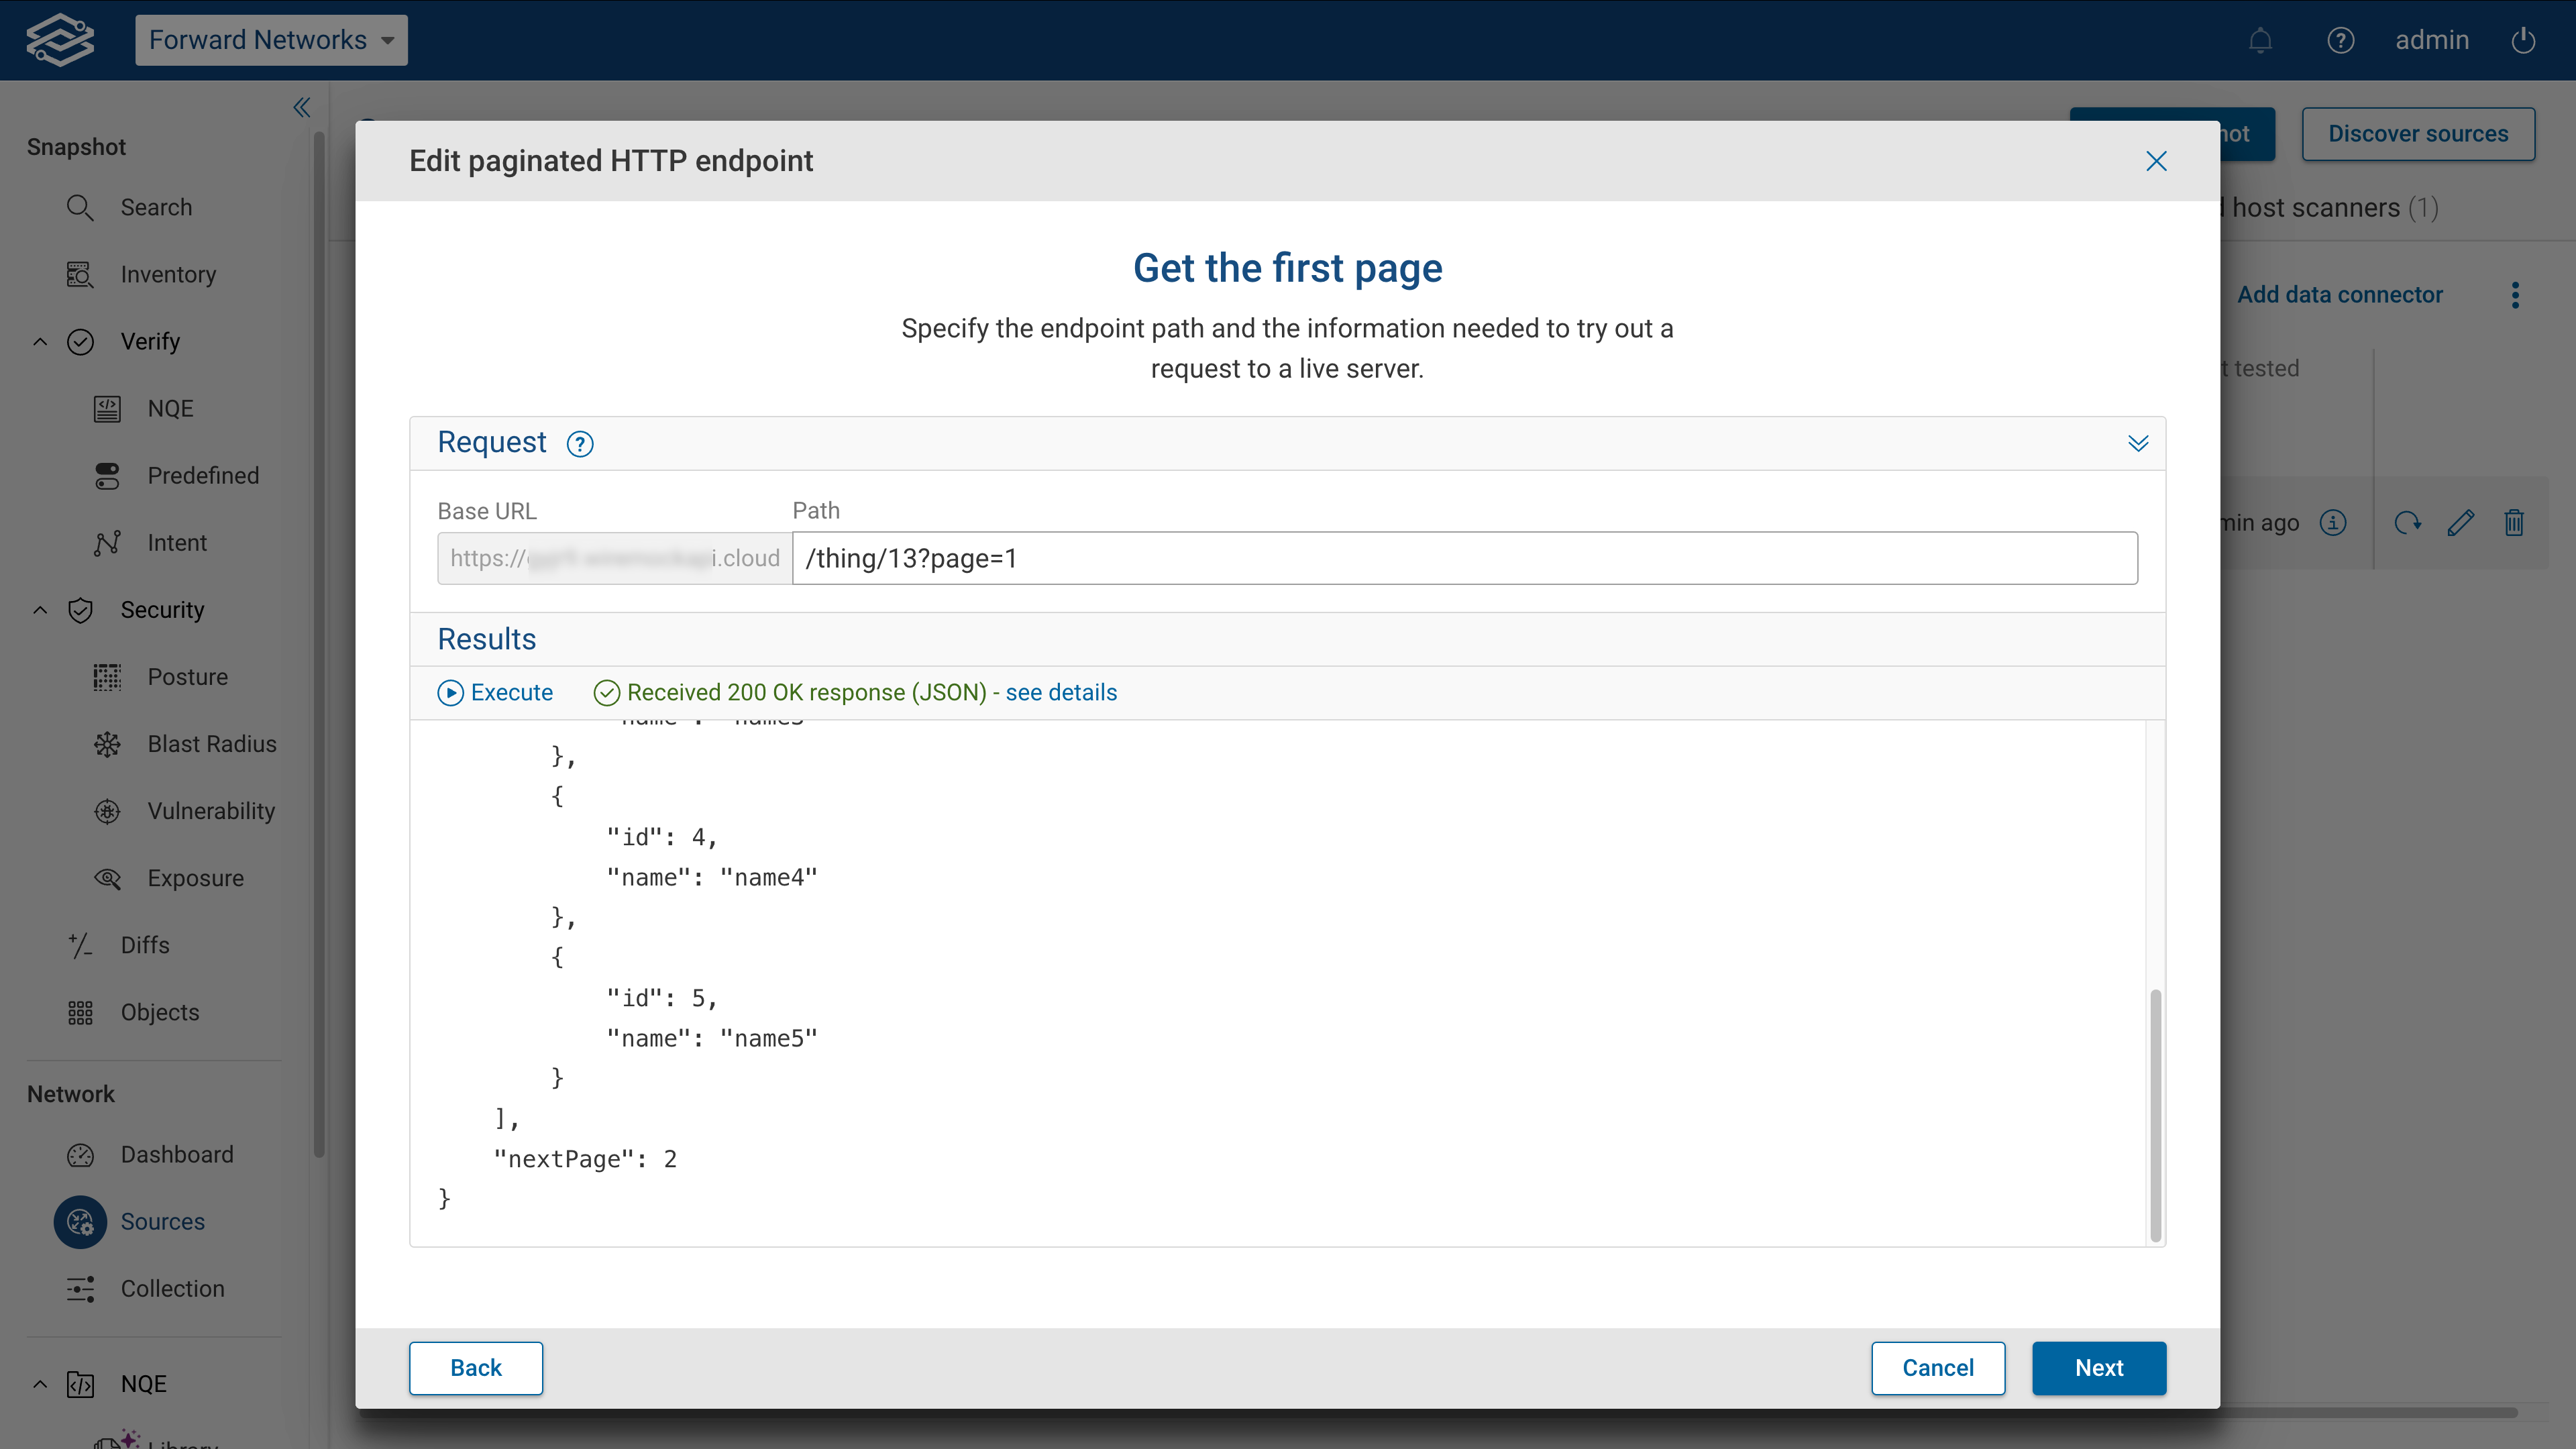This screenshot has width=2576, height=1449.
Task: Click the notification bell icon
Action: (2260, 40)
